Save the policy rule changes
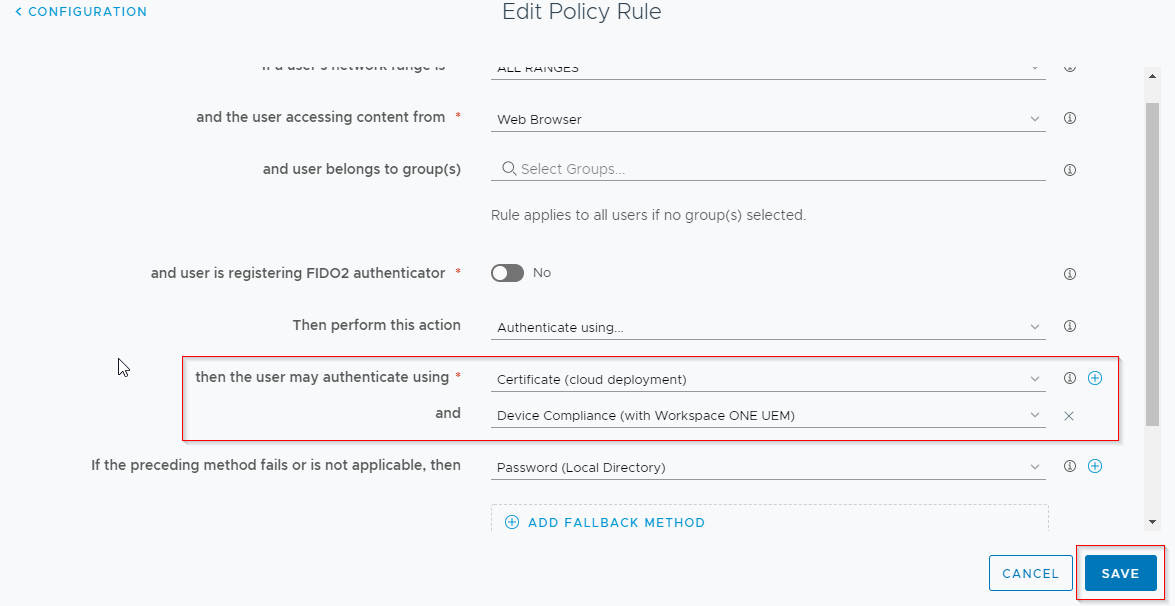Image resolution: width=1175 pixels, height=606 pixels. point(1120,573)
